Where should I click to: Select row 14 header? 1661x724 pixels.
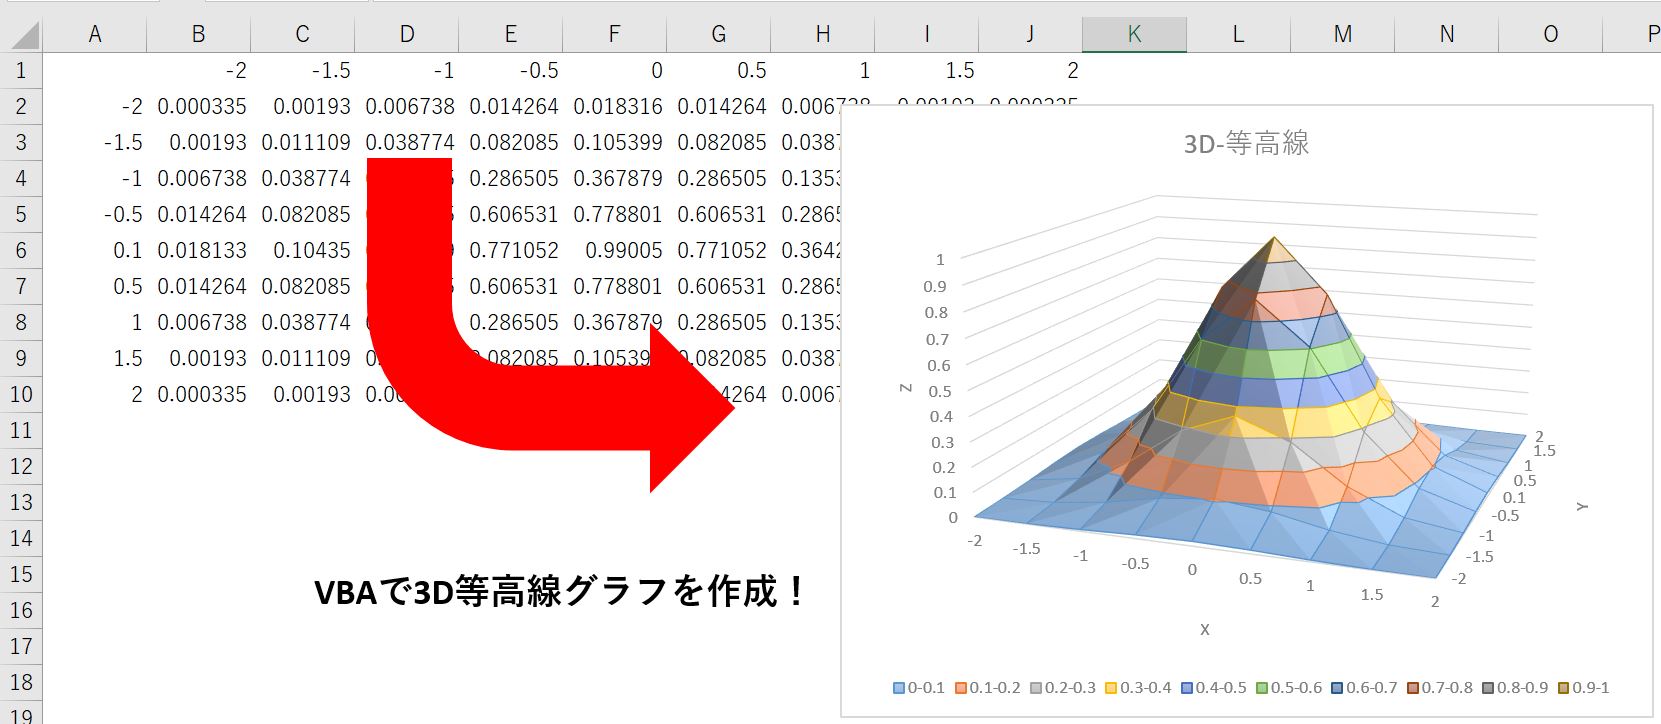tap(21, 539)
